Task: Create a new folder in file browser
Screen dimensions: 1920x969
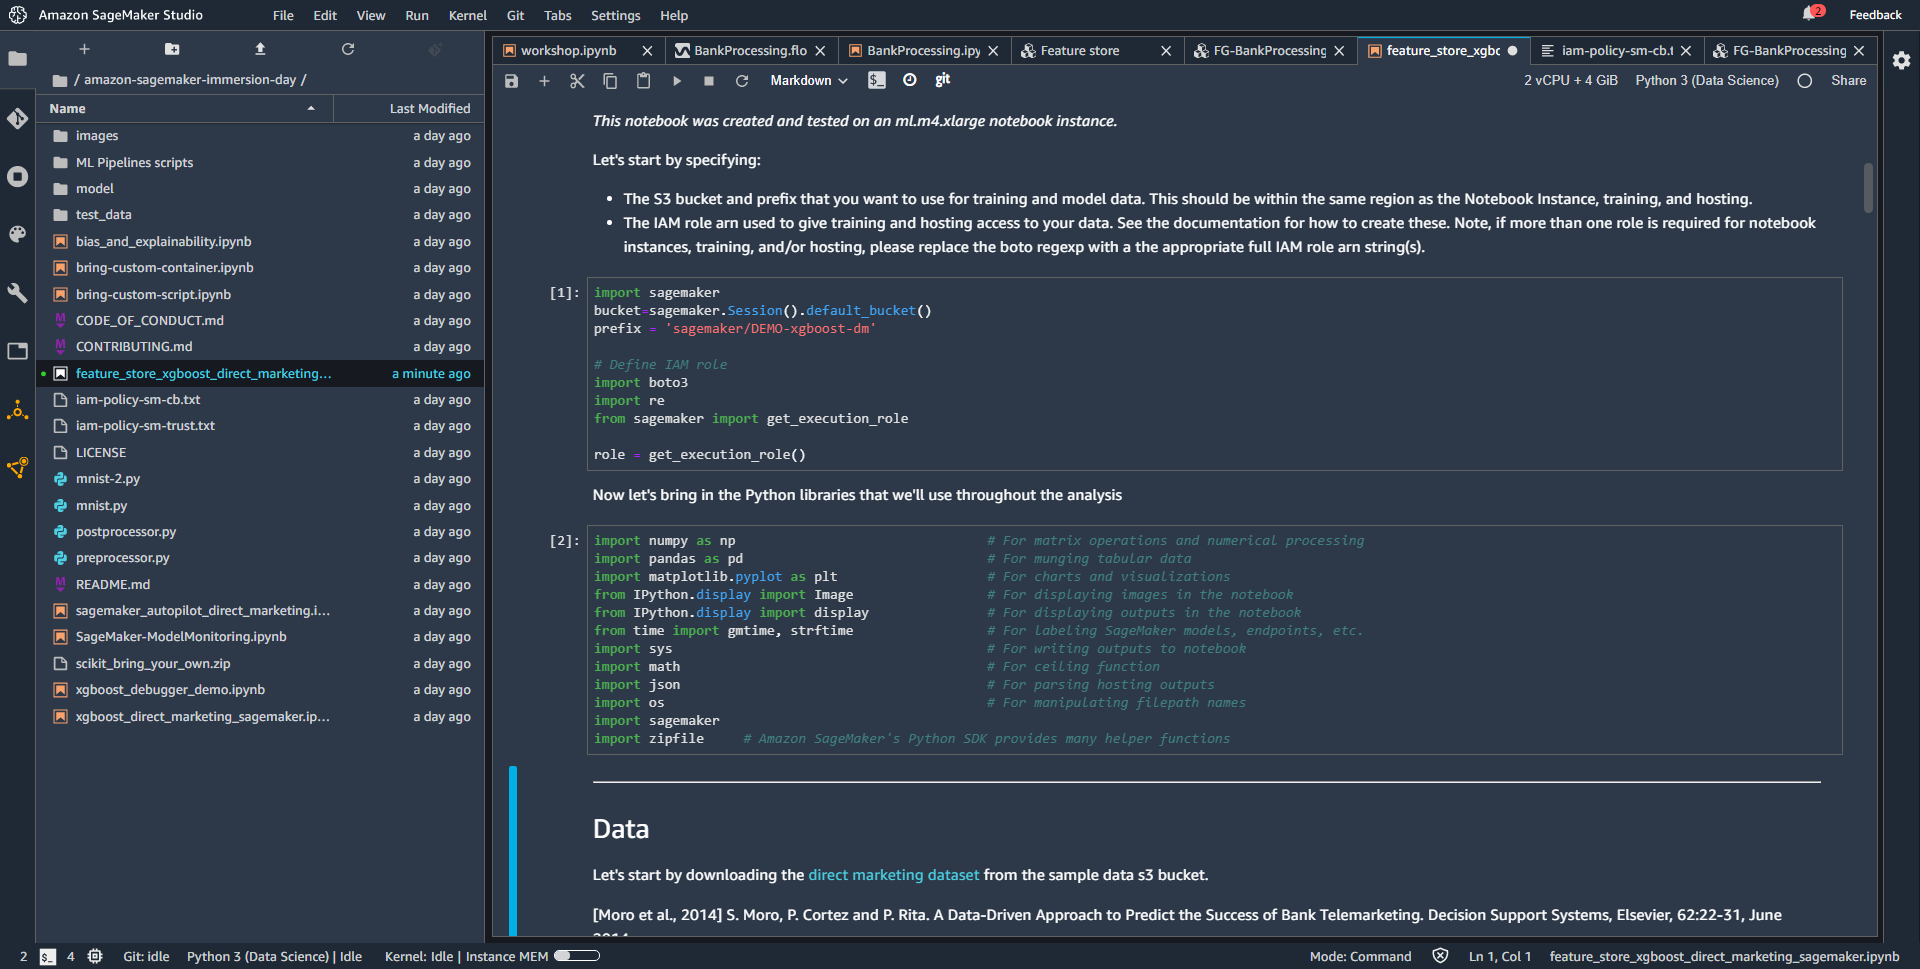Action: [172, 49]
